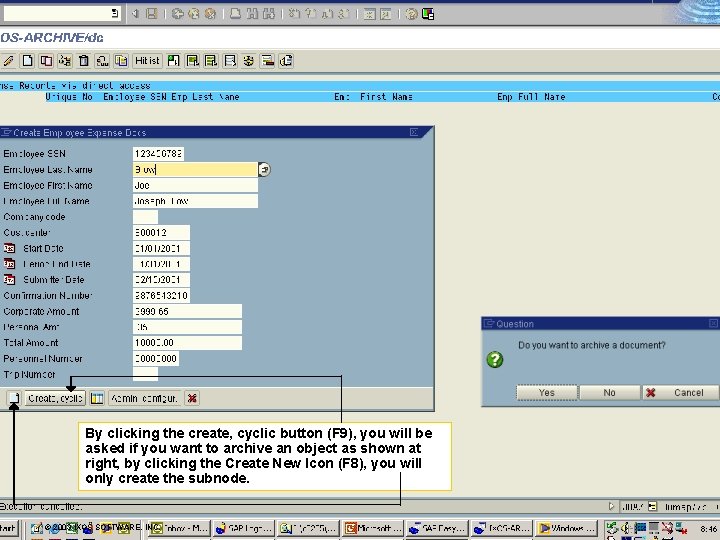720x540 pixels.
Task: Click the table icon beside Create, cyclic
Action: [97, 398]
